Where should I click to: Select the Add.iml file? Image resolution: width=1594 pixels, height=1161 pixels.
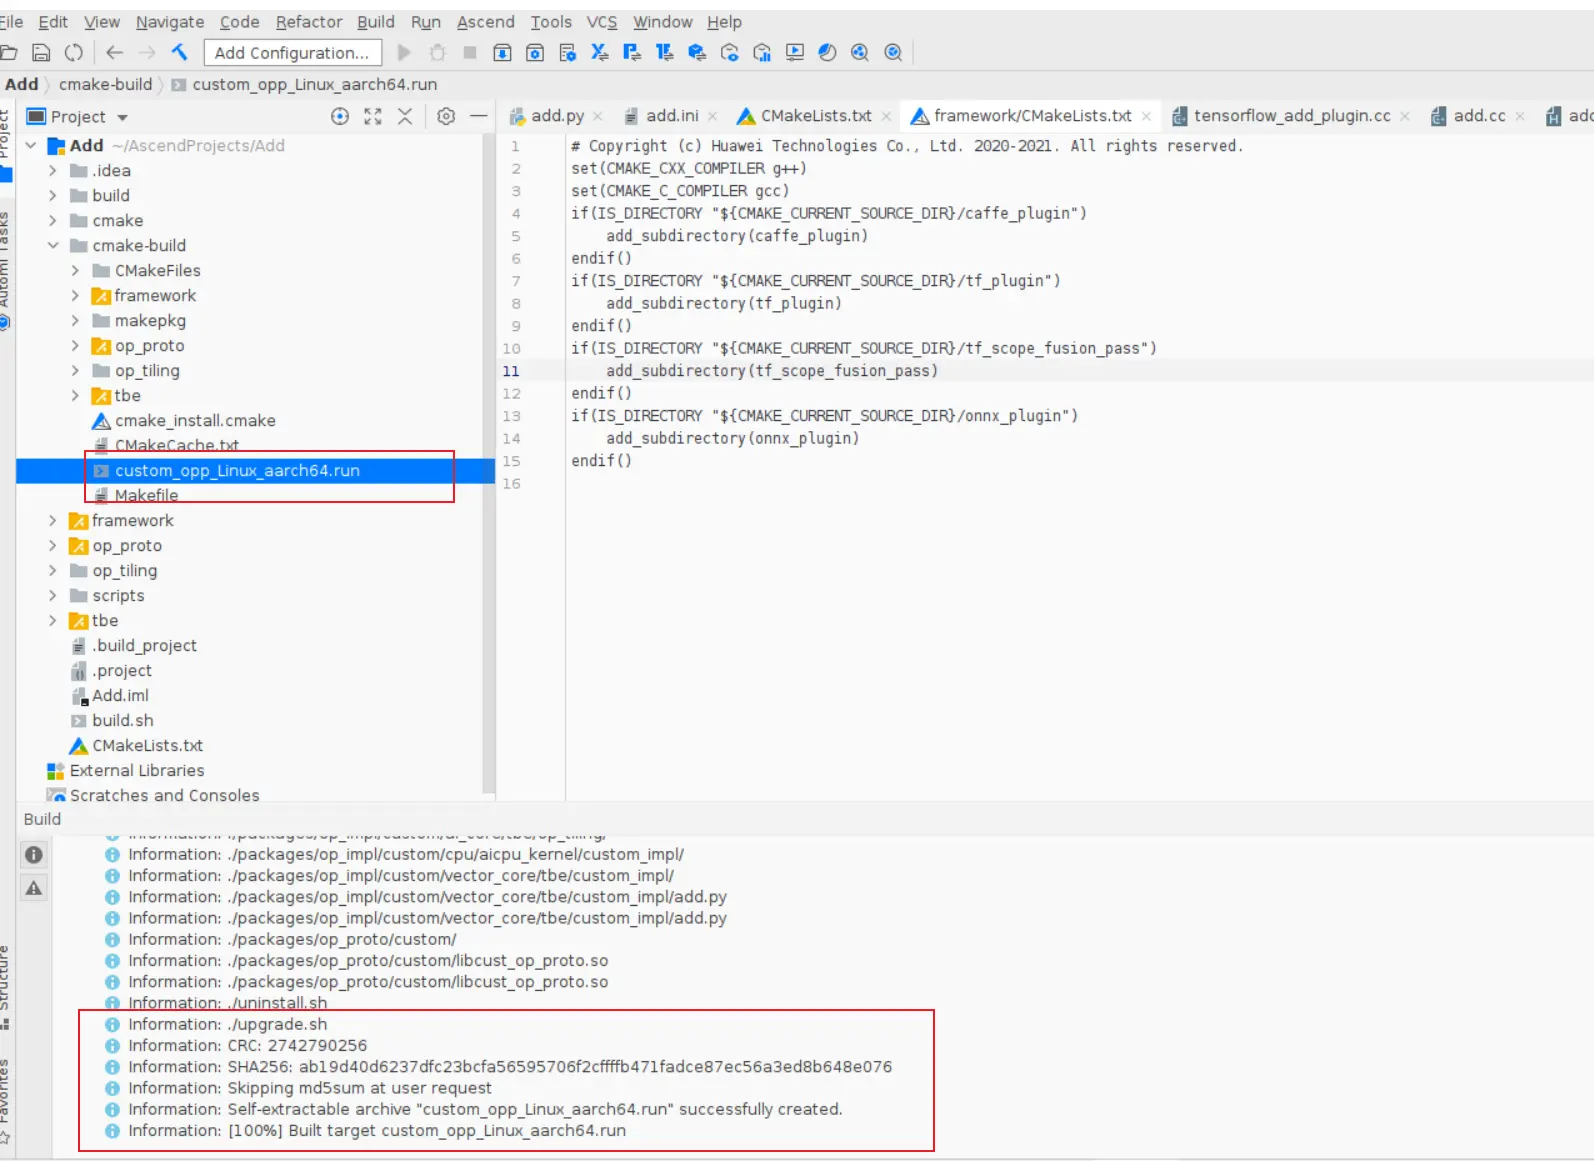click(x=120, y=696)
